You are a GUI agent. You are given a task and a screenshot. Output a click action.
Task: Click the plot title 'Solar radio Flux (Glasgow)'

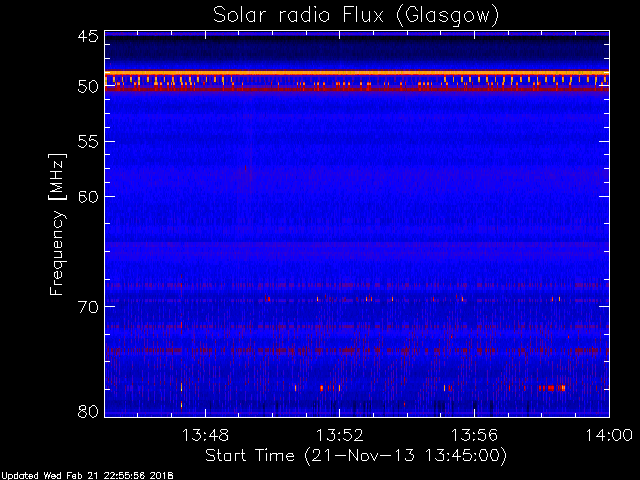pyautogui.click(x=356, y=16)
